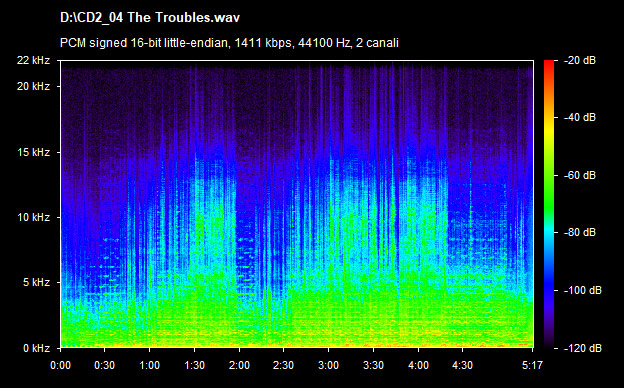Click the 15 kHz frequency label

coord(33,152)
